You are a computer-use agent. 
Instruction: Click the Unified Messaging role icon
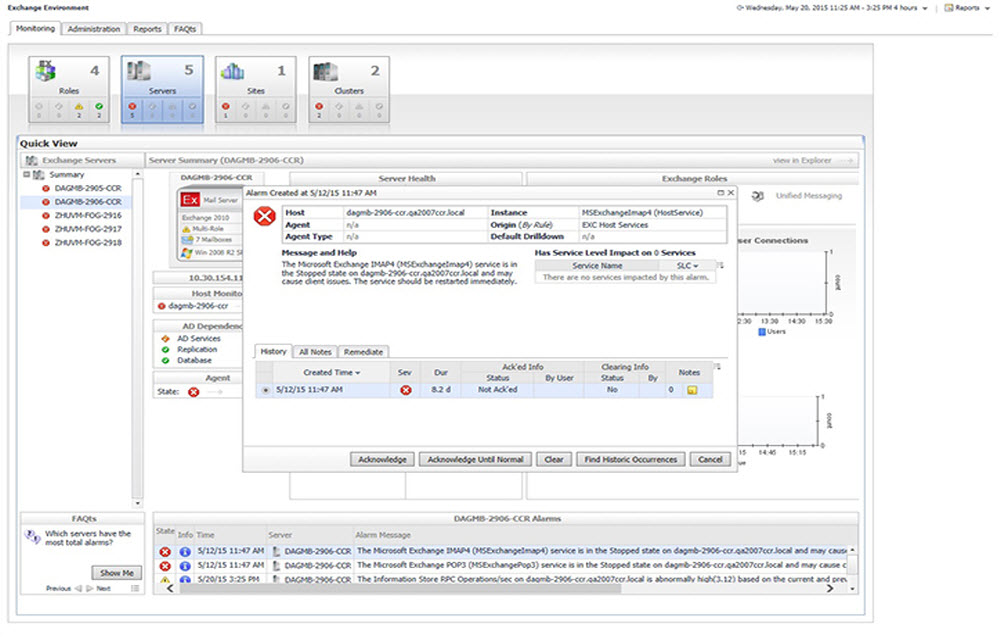click(x=758, y=196)
